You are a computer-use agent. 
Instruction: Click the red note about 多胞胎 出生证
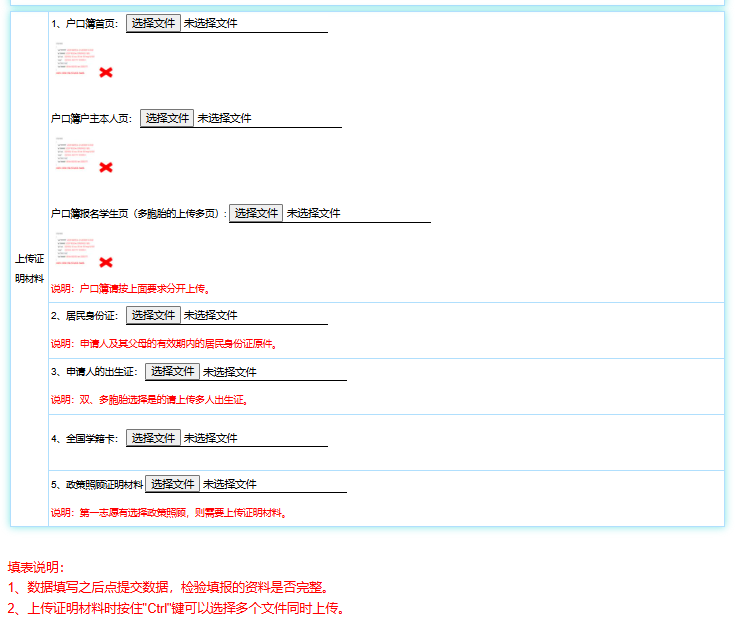tap(149, 400)
